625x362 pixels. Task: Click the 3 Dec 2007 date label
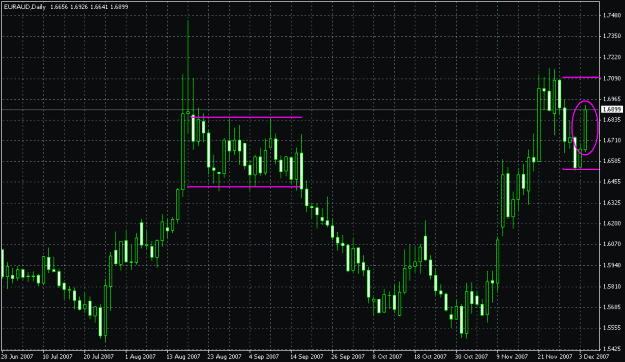tap(594, 356)
